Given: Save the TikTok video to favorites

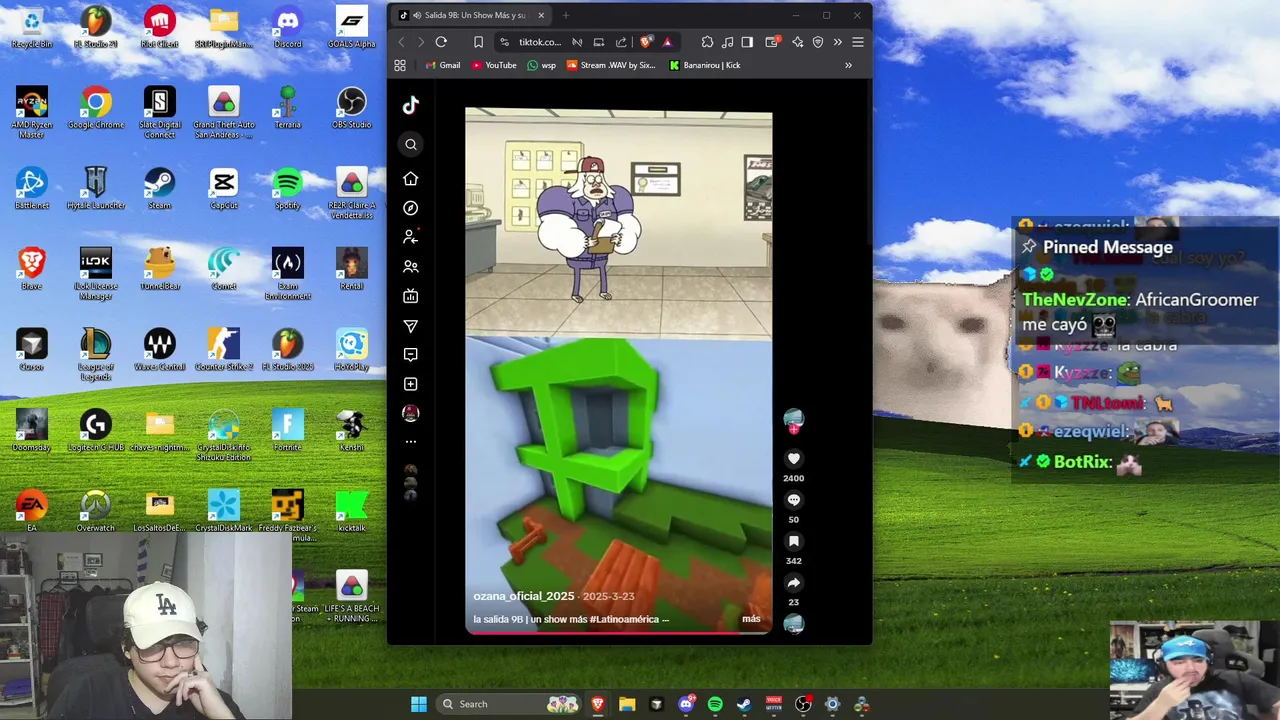Looking at the screenshot, I should point(793,541).
